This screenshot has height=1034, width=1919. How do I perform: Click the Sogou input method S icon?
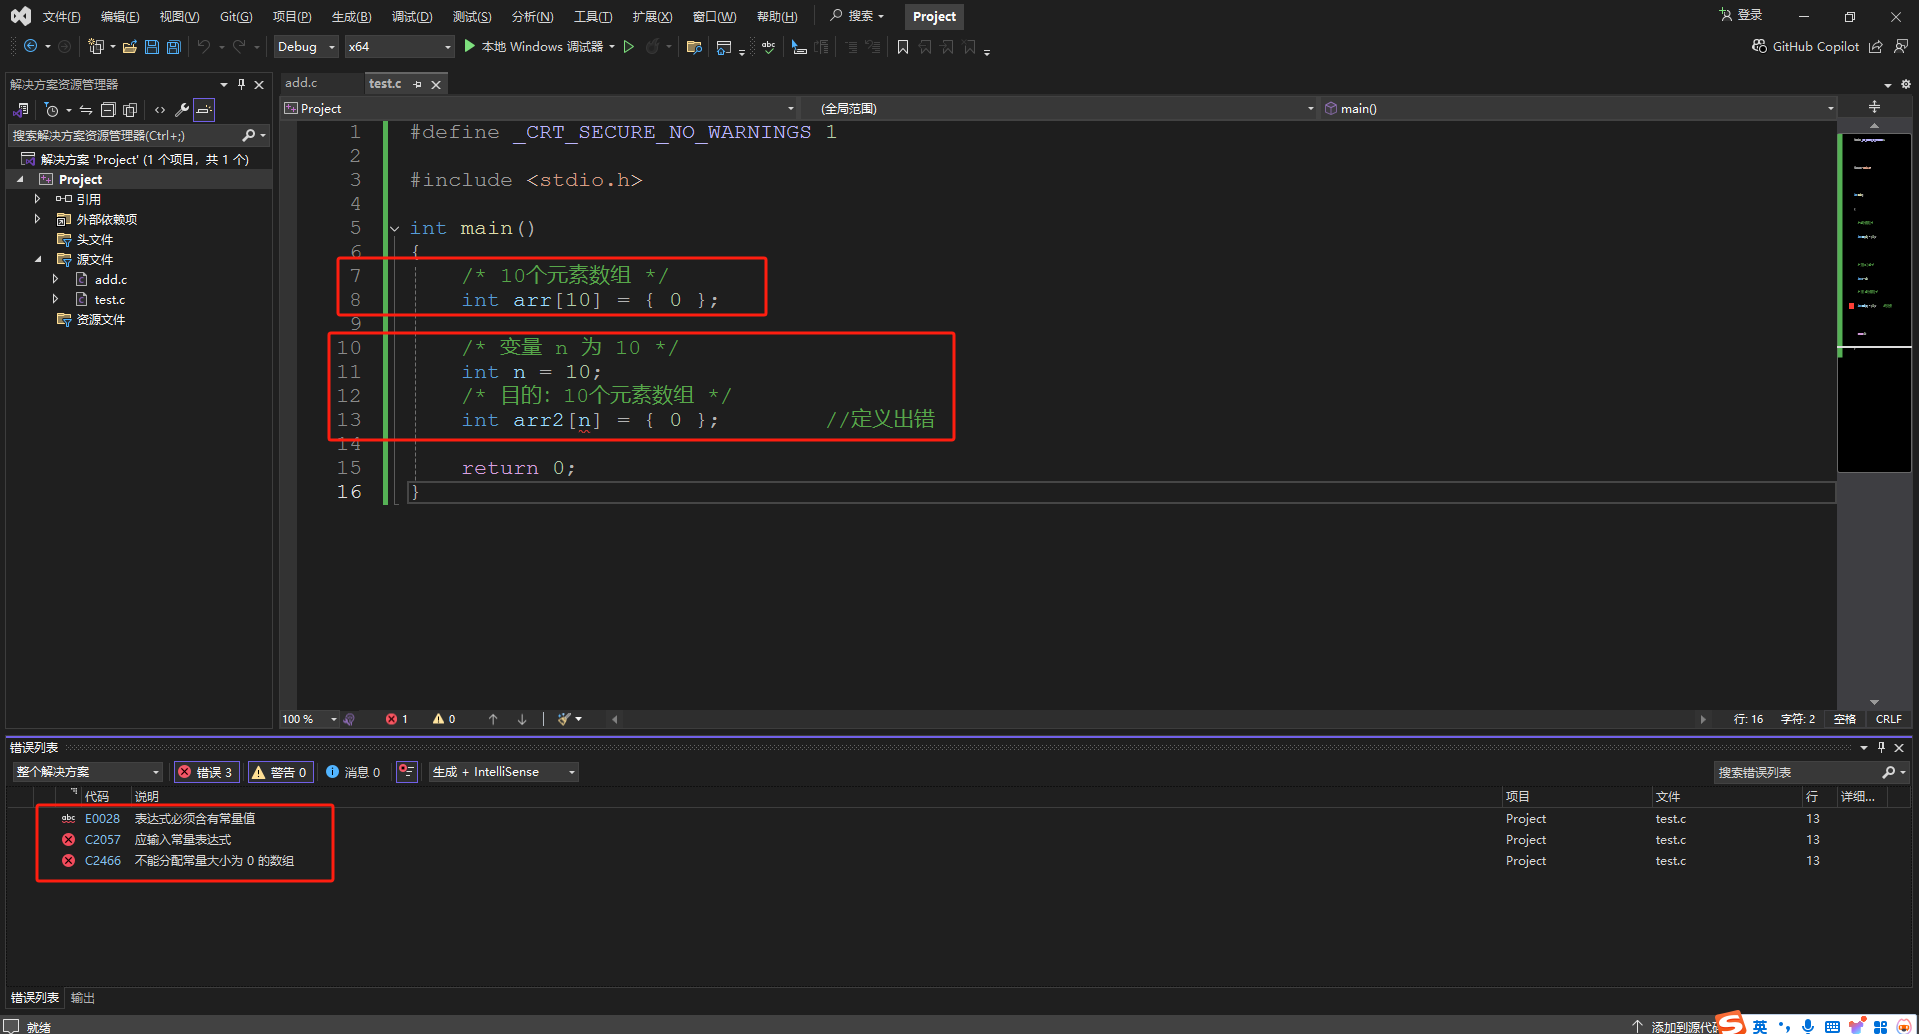click(1732, 1023)
